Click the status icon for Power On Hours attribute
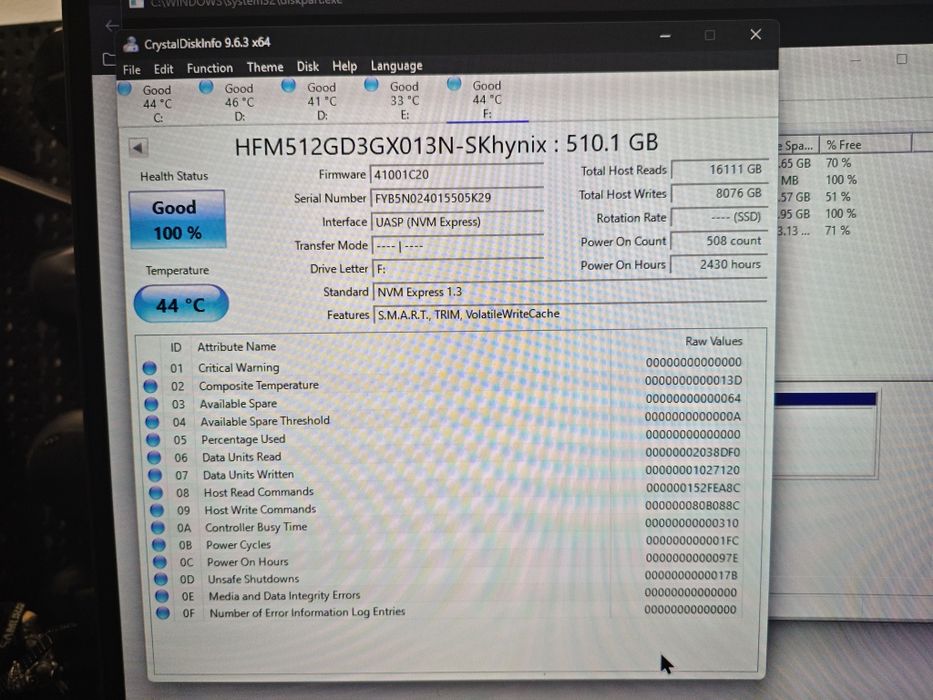Screen dimensions: 933x700 pyautogui.click(x=159, y=562)
